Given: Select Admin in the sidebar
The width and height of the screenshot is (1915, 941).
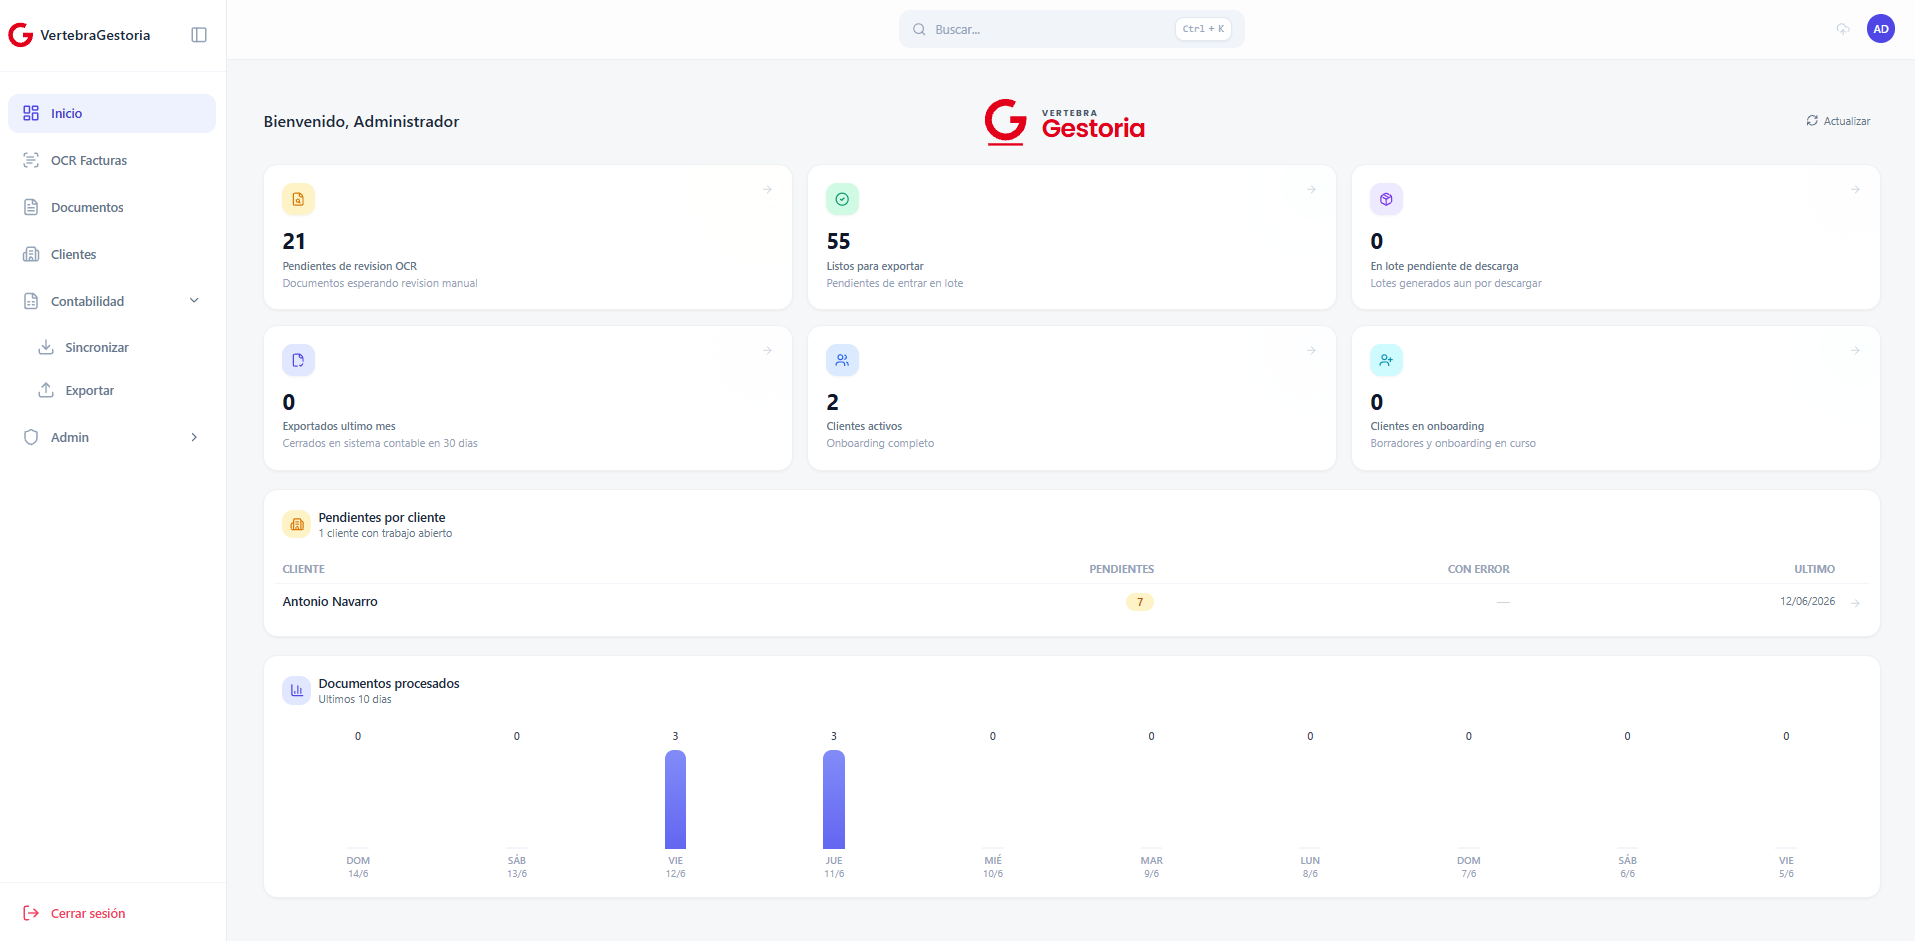Looking at the screenshot, I should pyautogui.click(x=112, y=437).
